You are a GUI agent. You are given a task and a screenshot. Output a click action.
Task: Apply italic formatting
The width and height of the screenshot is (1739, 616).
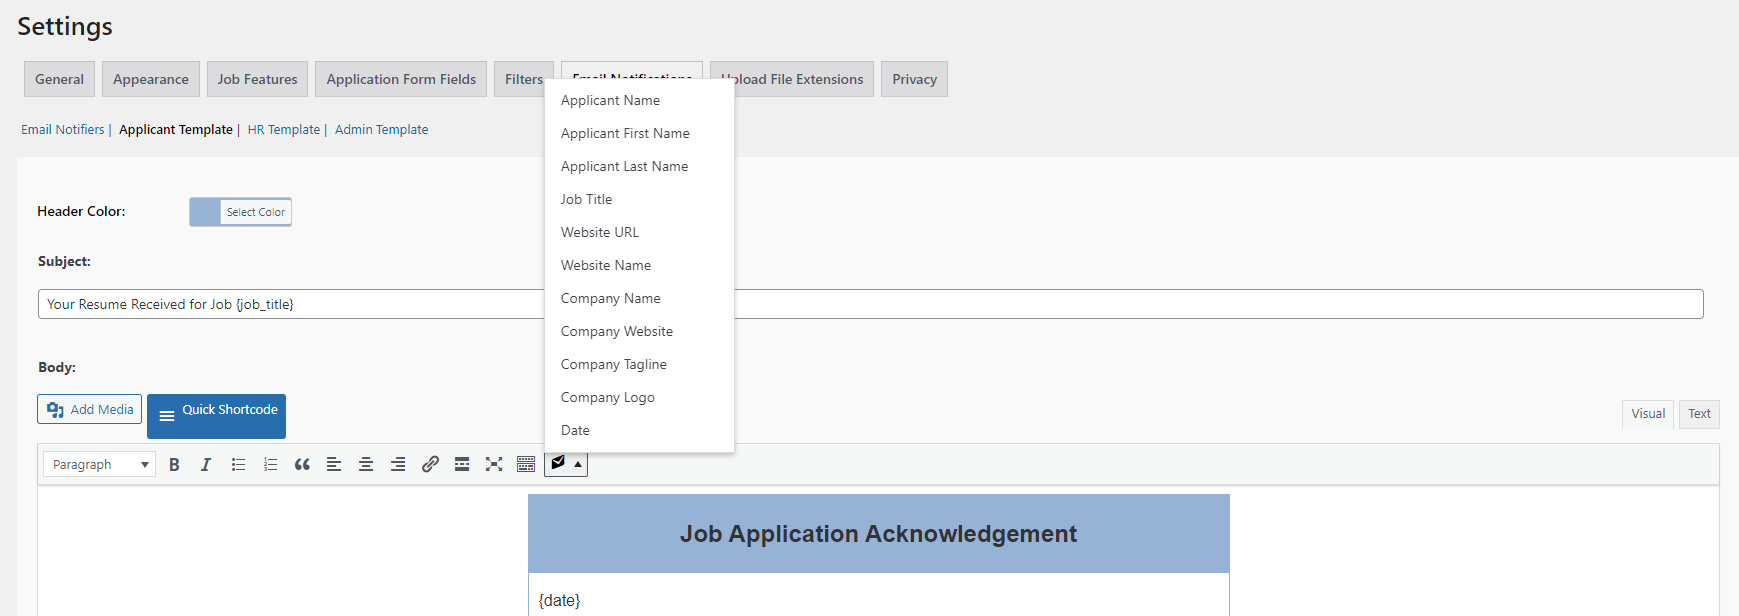206,464
